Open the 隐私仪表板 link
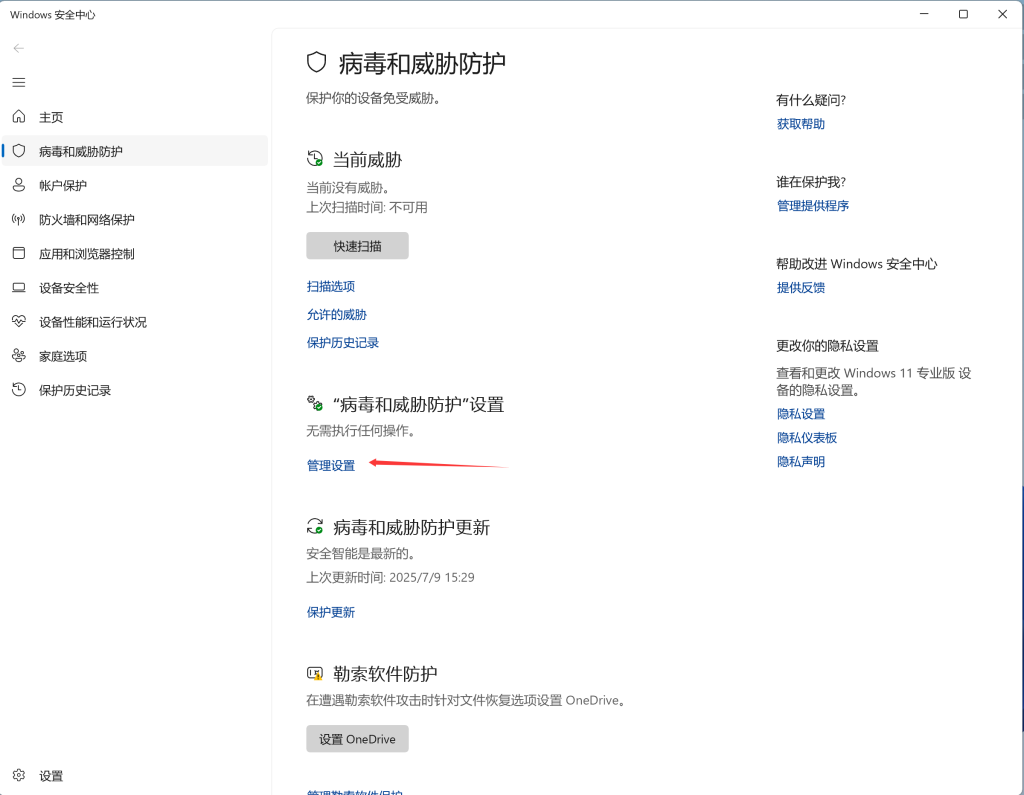The width and height of the screenshot is (1024, 795). pos(807,438)
